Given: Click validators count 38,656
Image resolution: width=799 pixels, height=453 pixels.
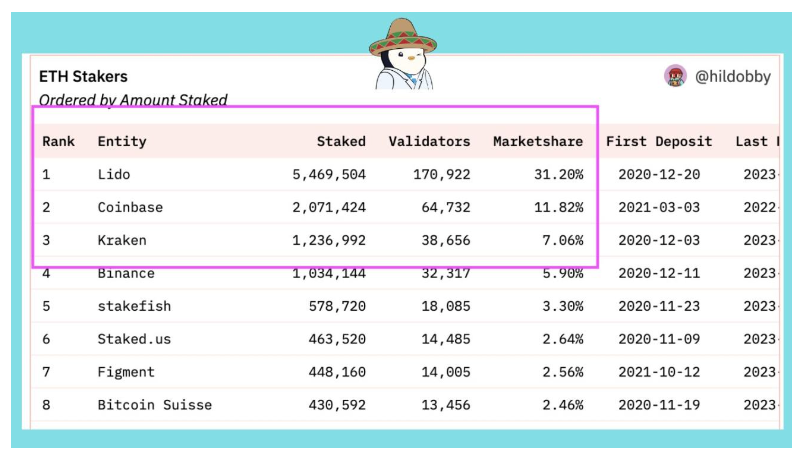Looking at the screenshot, I should tap(446, 240).
